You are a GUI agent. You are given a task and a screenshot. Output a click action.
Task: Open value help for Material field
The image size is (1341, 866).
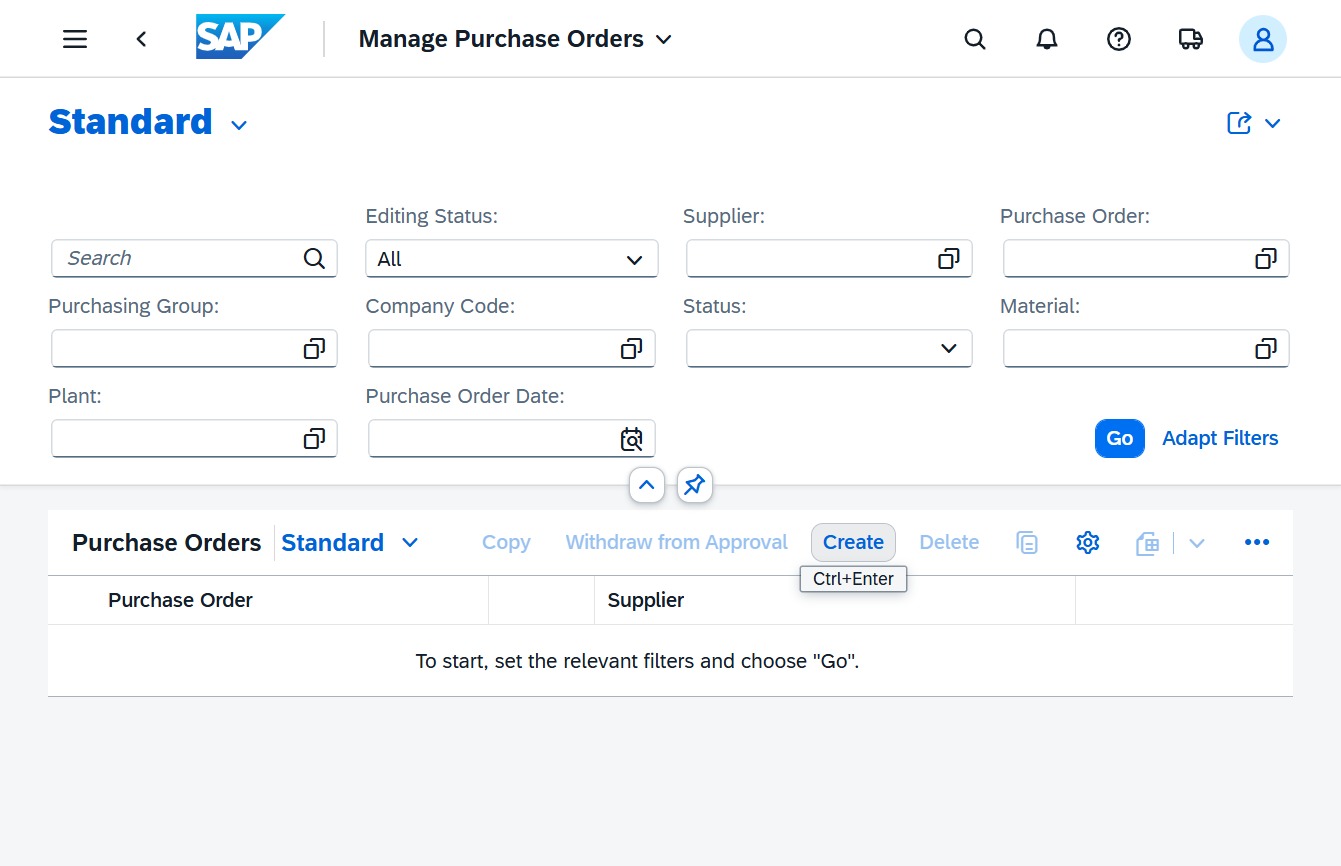coord(1265,349)
